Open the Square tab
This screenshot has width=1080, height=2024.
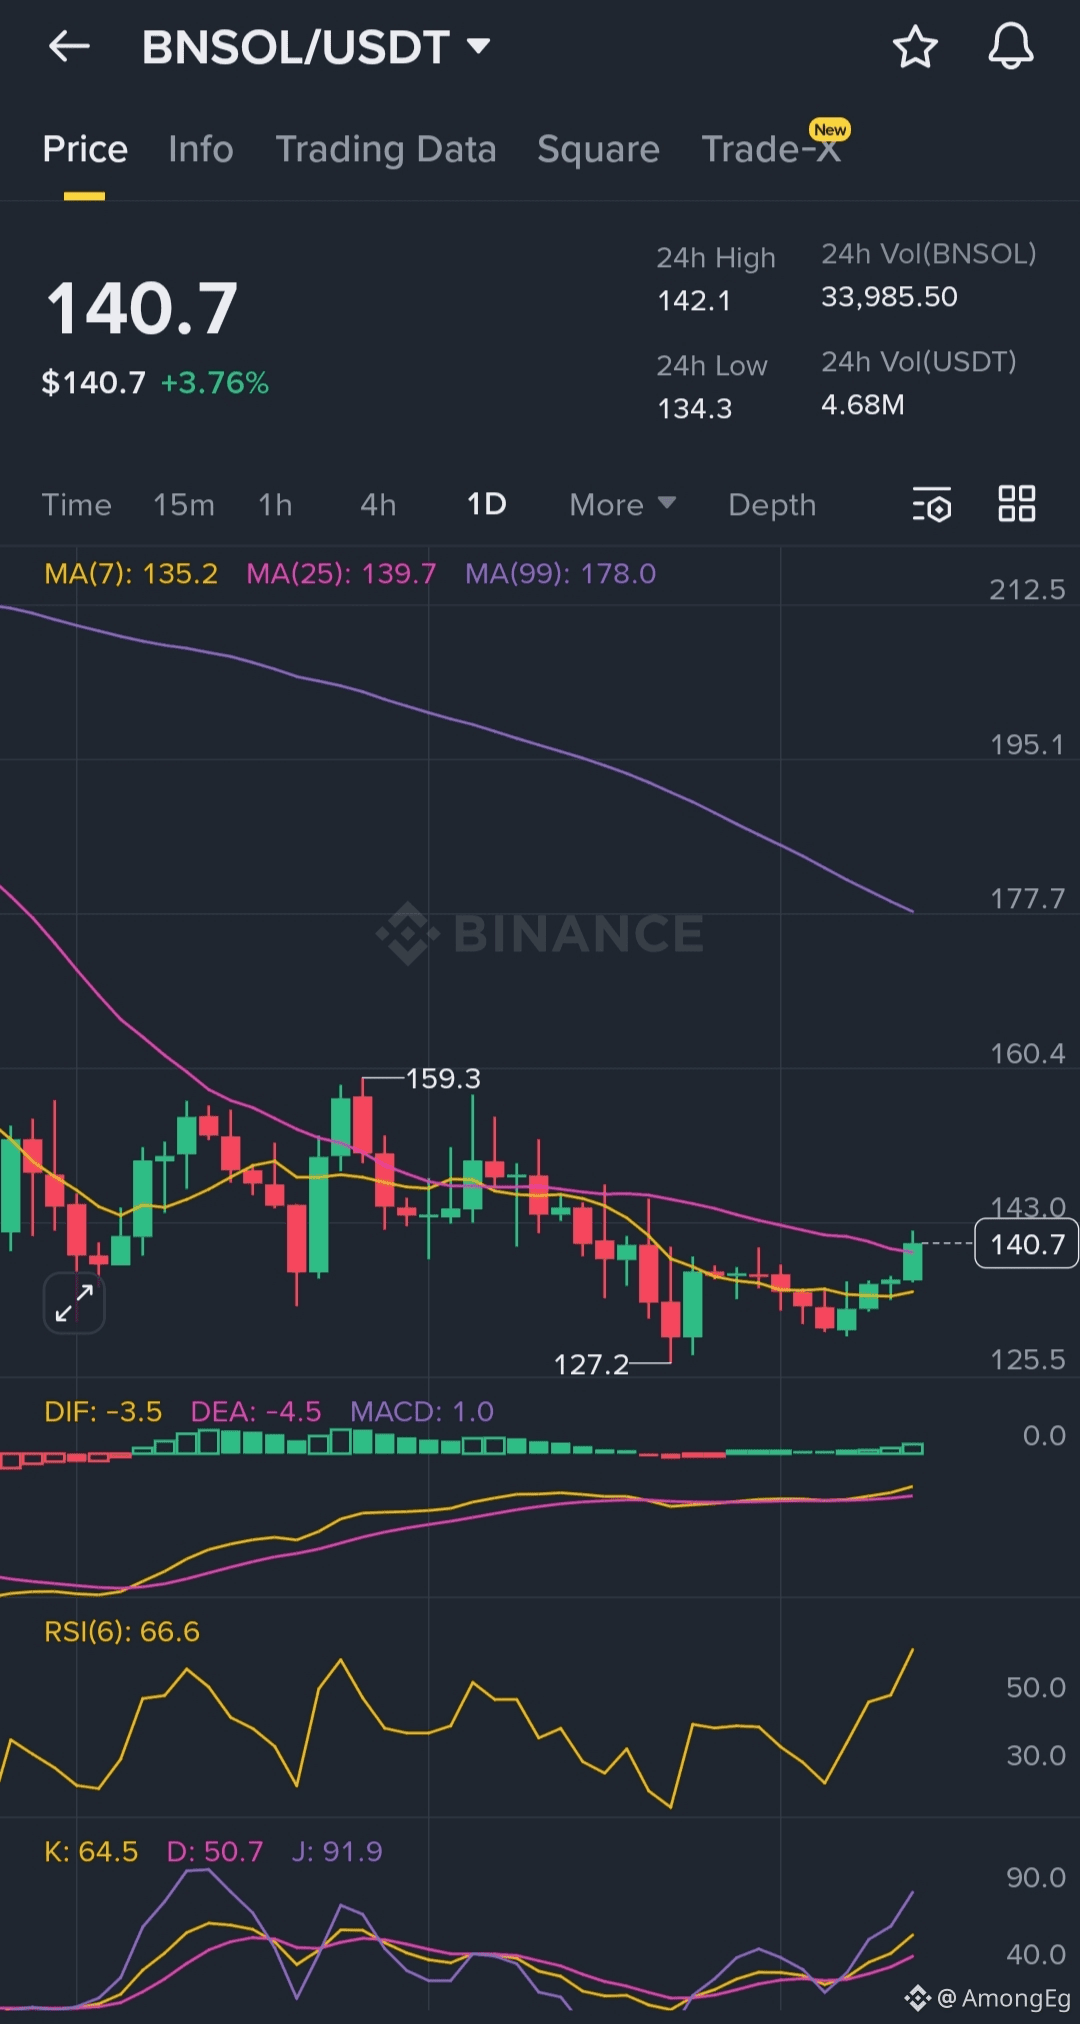(x=598, y=149)
